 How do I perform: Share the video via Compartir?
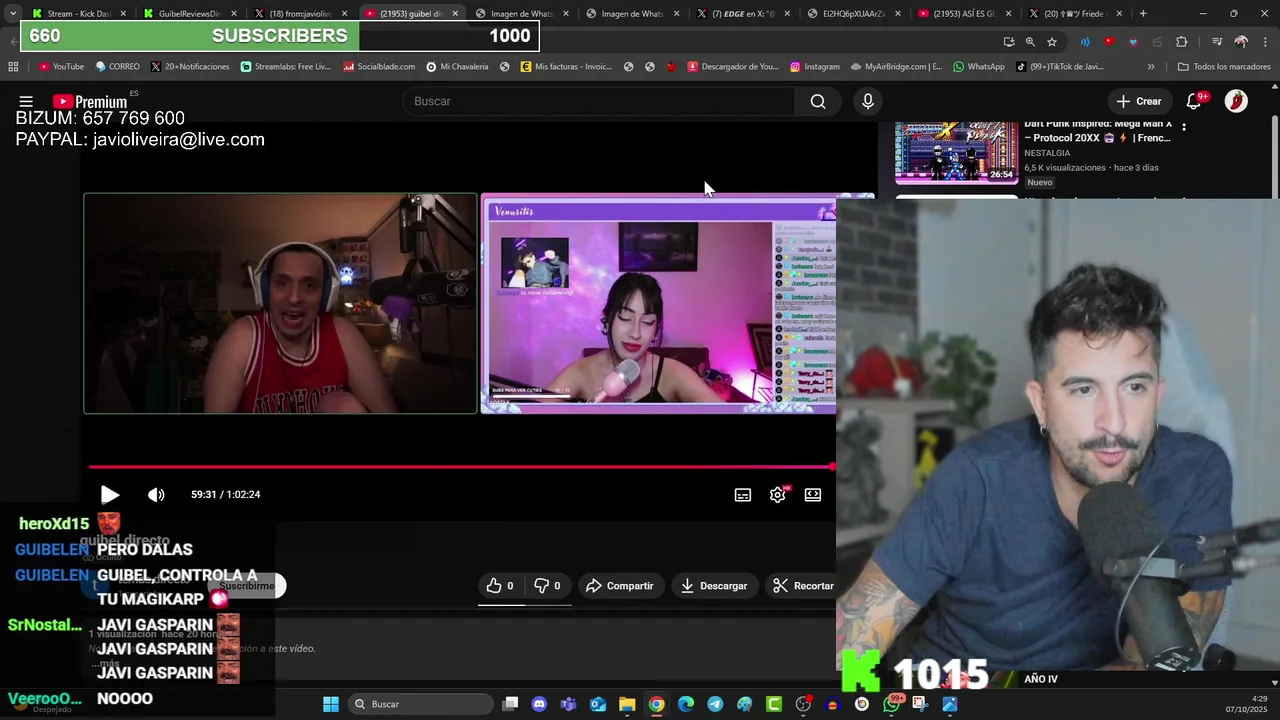(620, 586)
